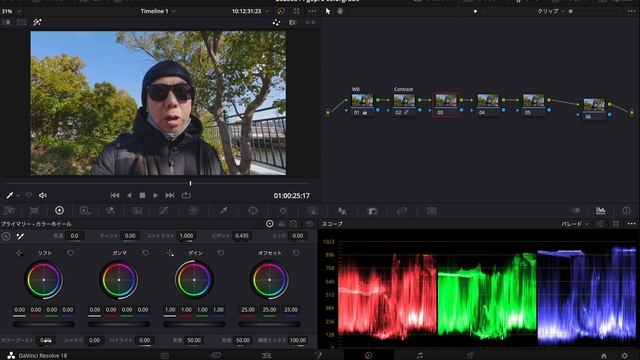This screenshot has height=360, width=640.
Task: Open the Magic Mask palette icon
Action: [313, 211]
